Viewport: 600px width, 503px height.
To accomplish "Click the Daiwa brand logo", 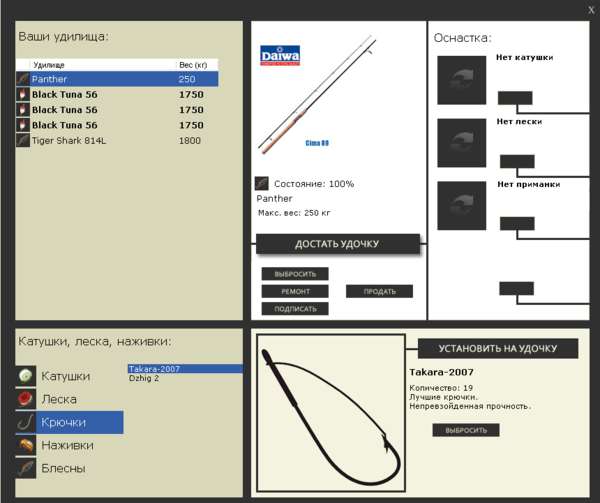I will tap(280, 56).
